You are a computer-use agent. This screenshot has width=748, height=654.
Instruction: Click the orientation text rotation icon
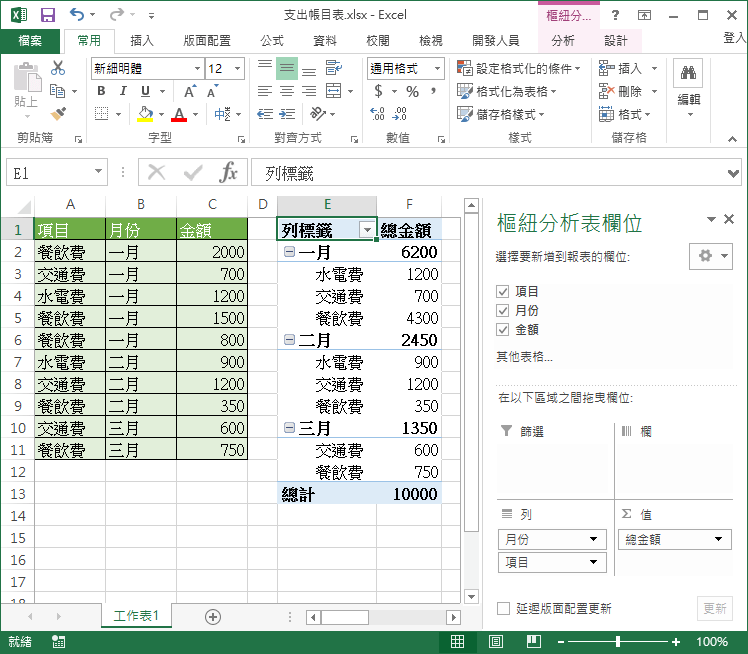point(318,114)
